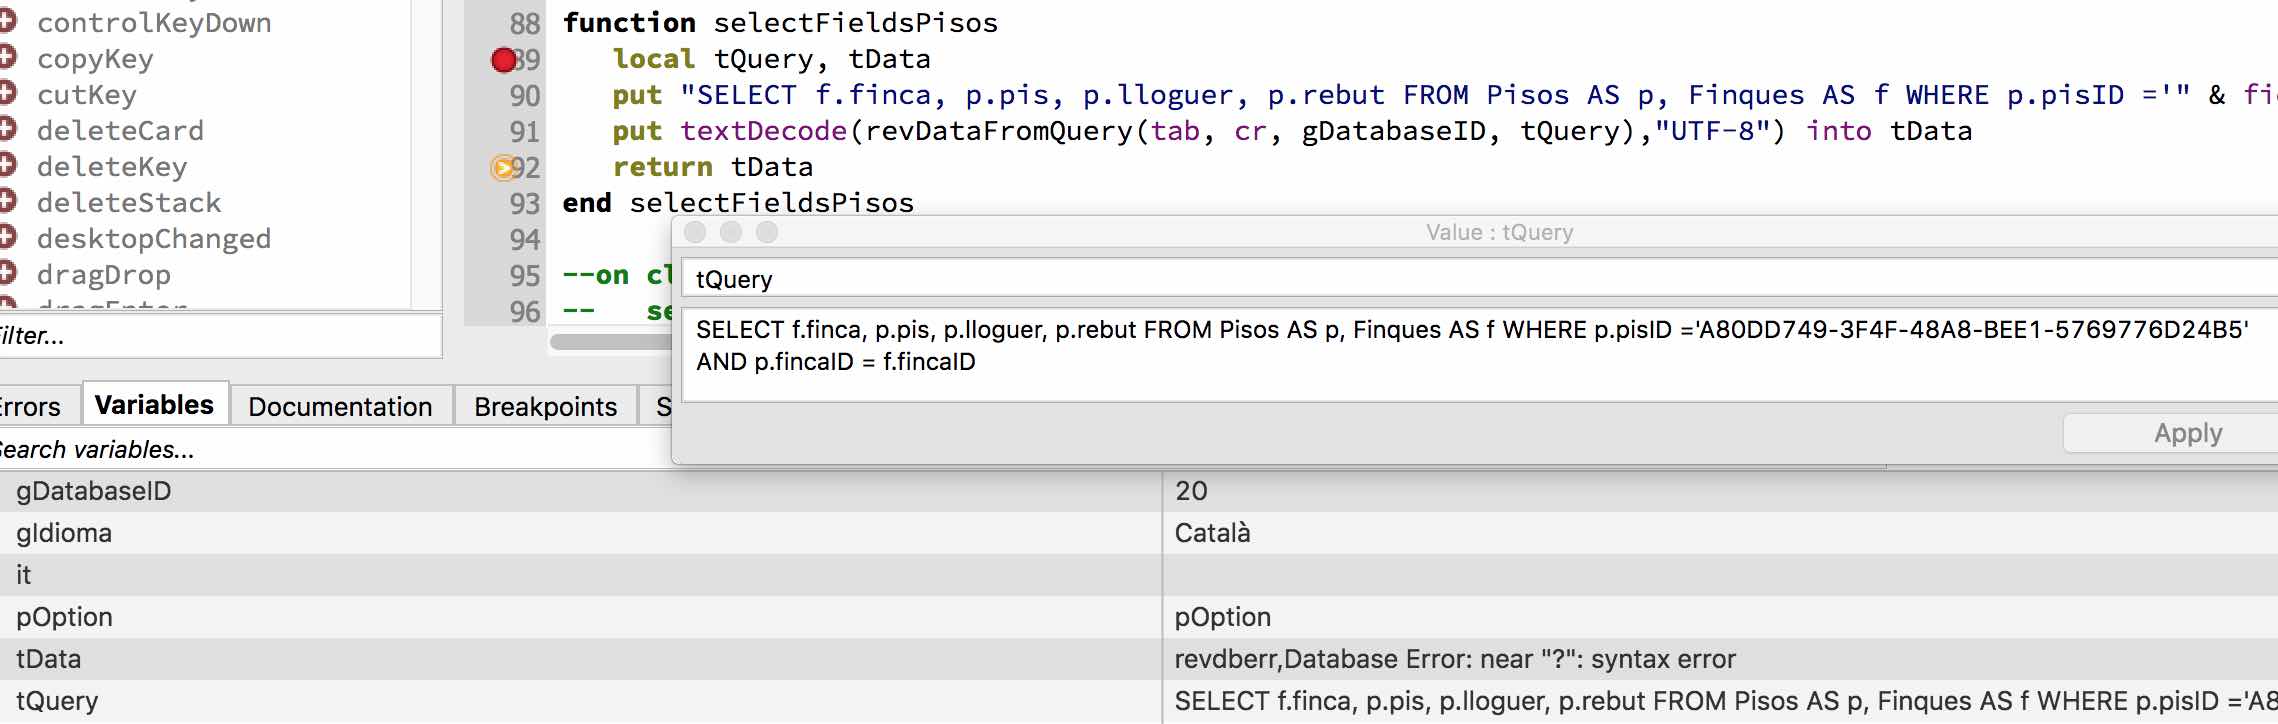Click the icon beside the cutKey handler
The height and width of the screenshot is (724, 2278).
[x=7, y=95]
